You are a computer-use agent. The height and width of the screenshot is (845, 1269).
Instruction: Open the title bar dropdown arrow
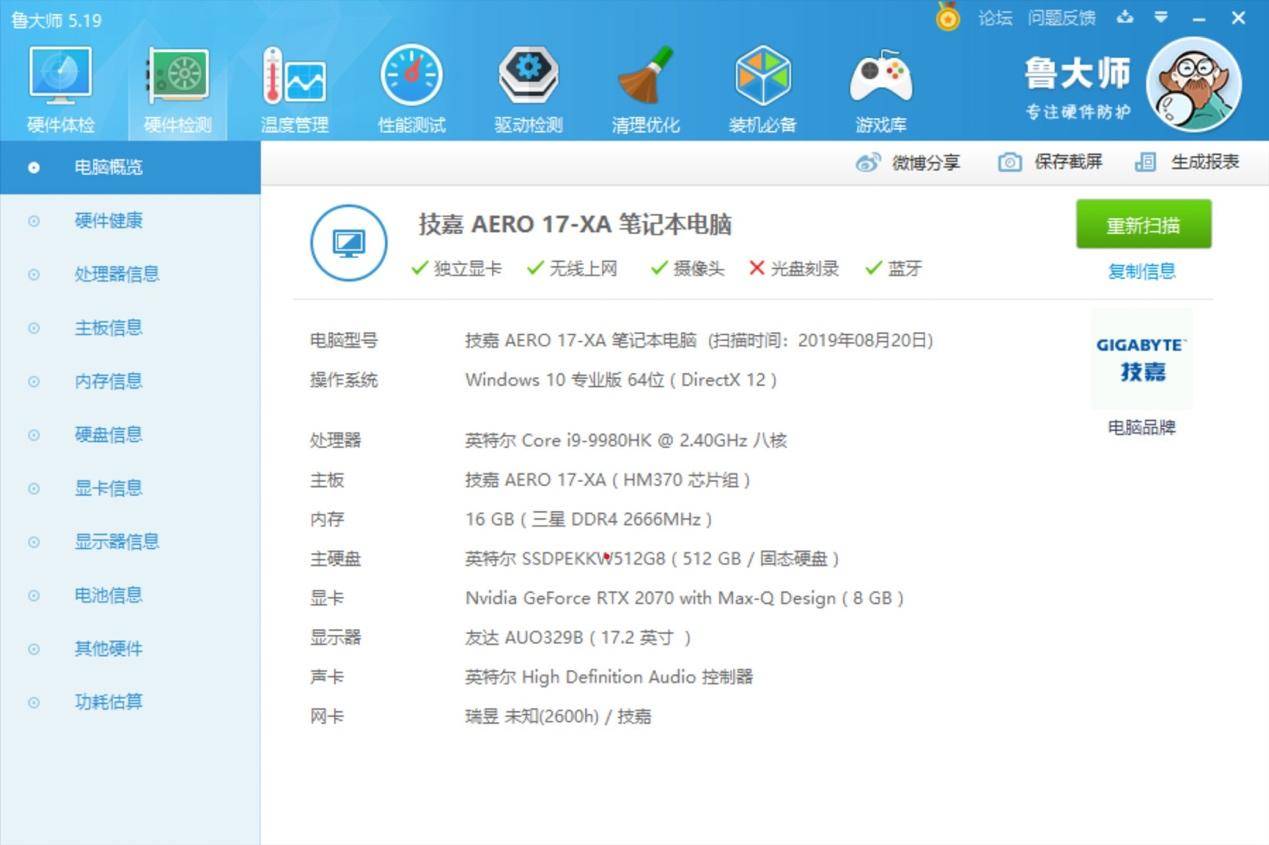coord(1161,18)
